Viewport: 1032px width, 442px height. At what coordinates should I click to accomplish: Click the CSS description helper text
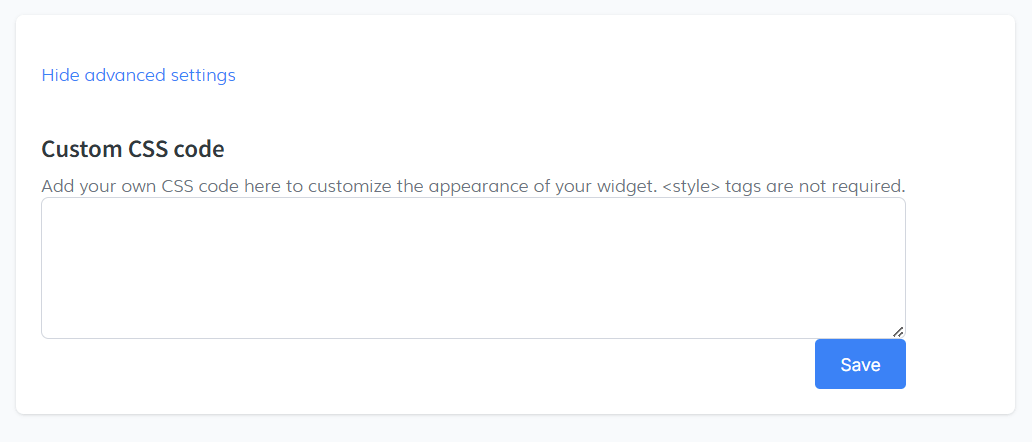tap(473, 186)
